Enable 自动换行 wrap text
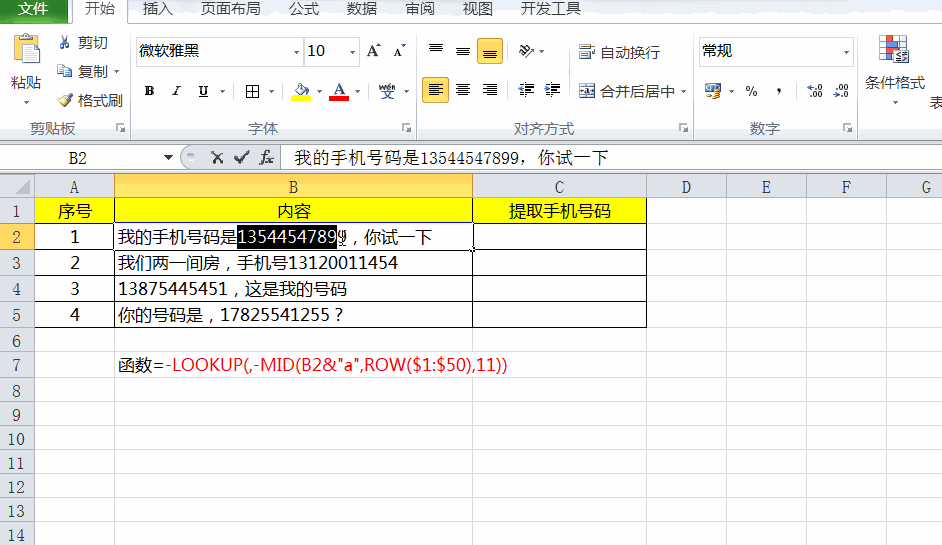The width and height of the screenshot is (942, 545). point(619,52)
